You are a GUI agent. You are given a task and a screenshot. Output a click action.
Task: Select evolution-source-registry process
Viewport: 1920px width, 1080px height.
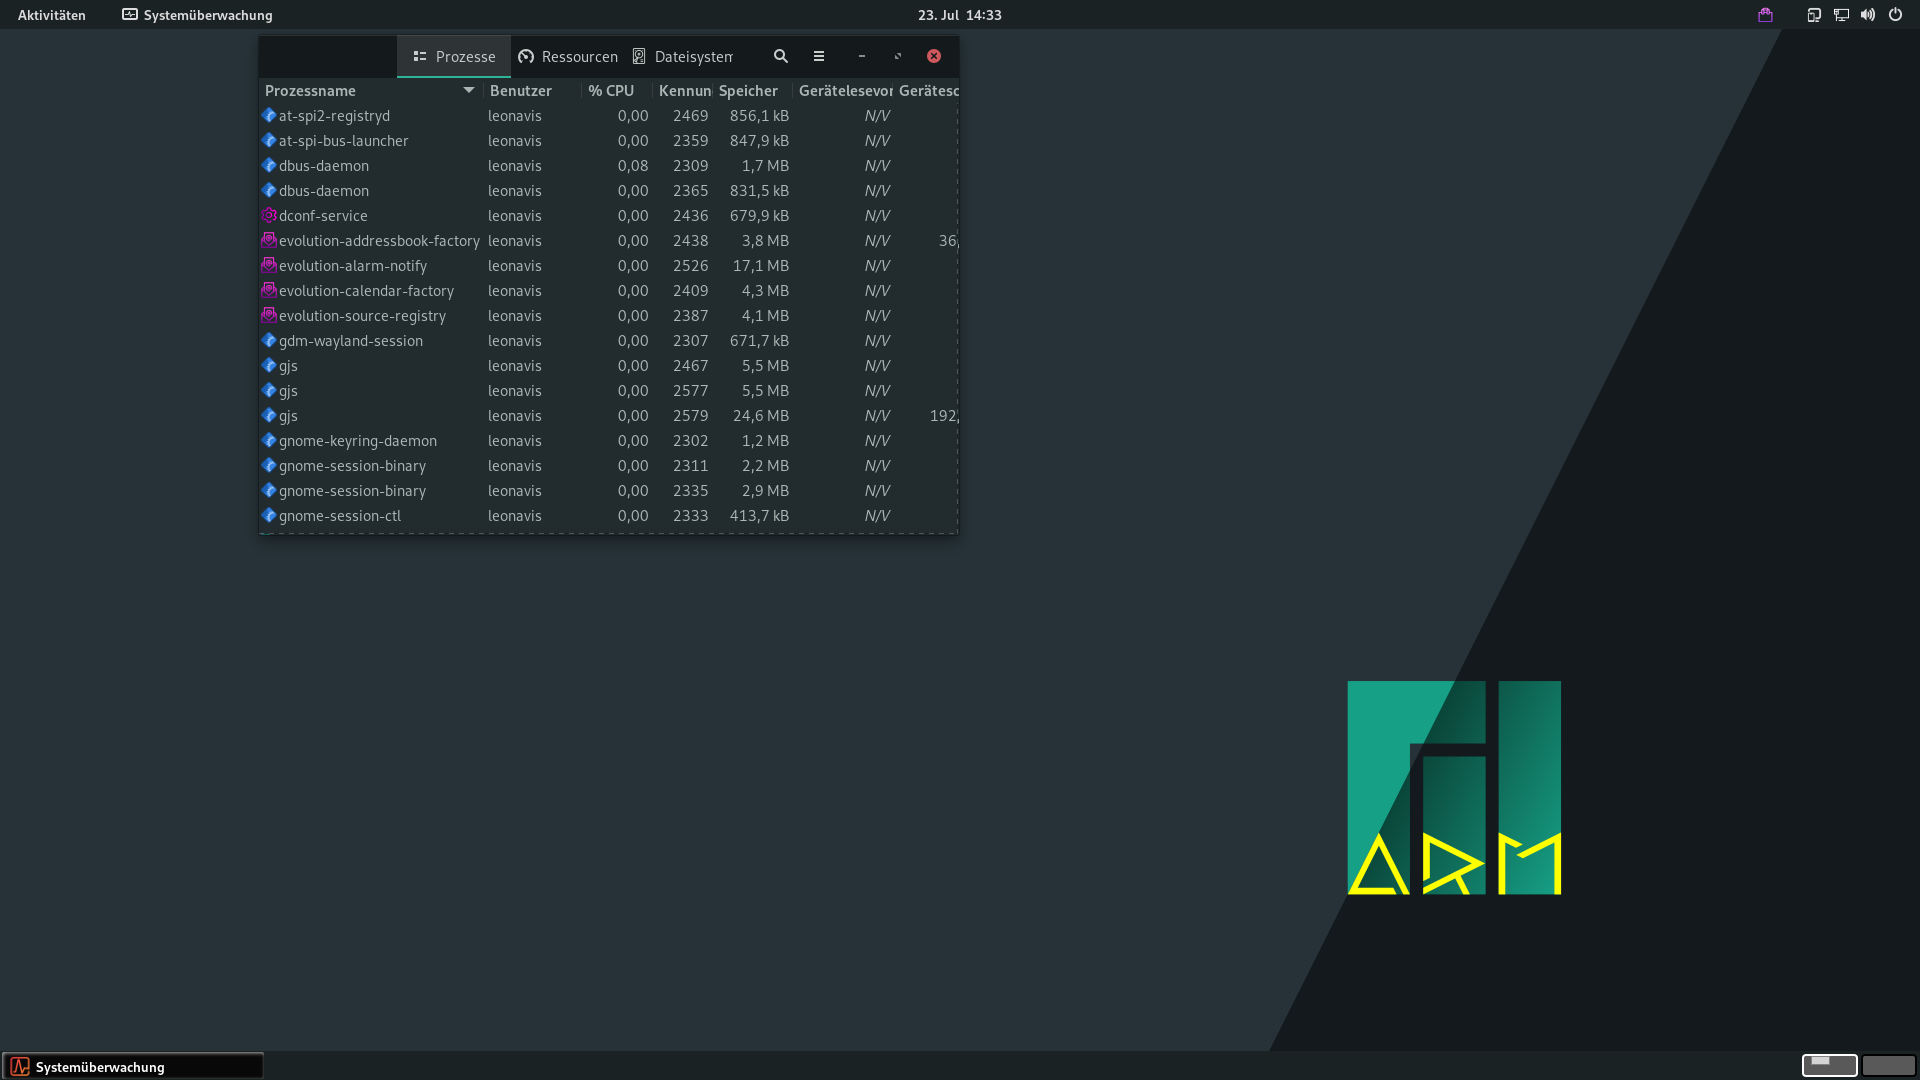coord(609,315)
